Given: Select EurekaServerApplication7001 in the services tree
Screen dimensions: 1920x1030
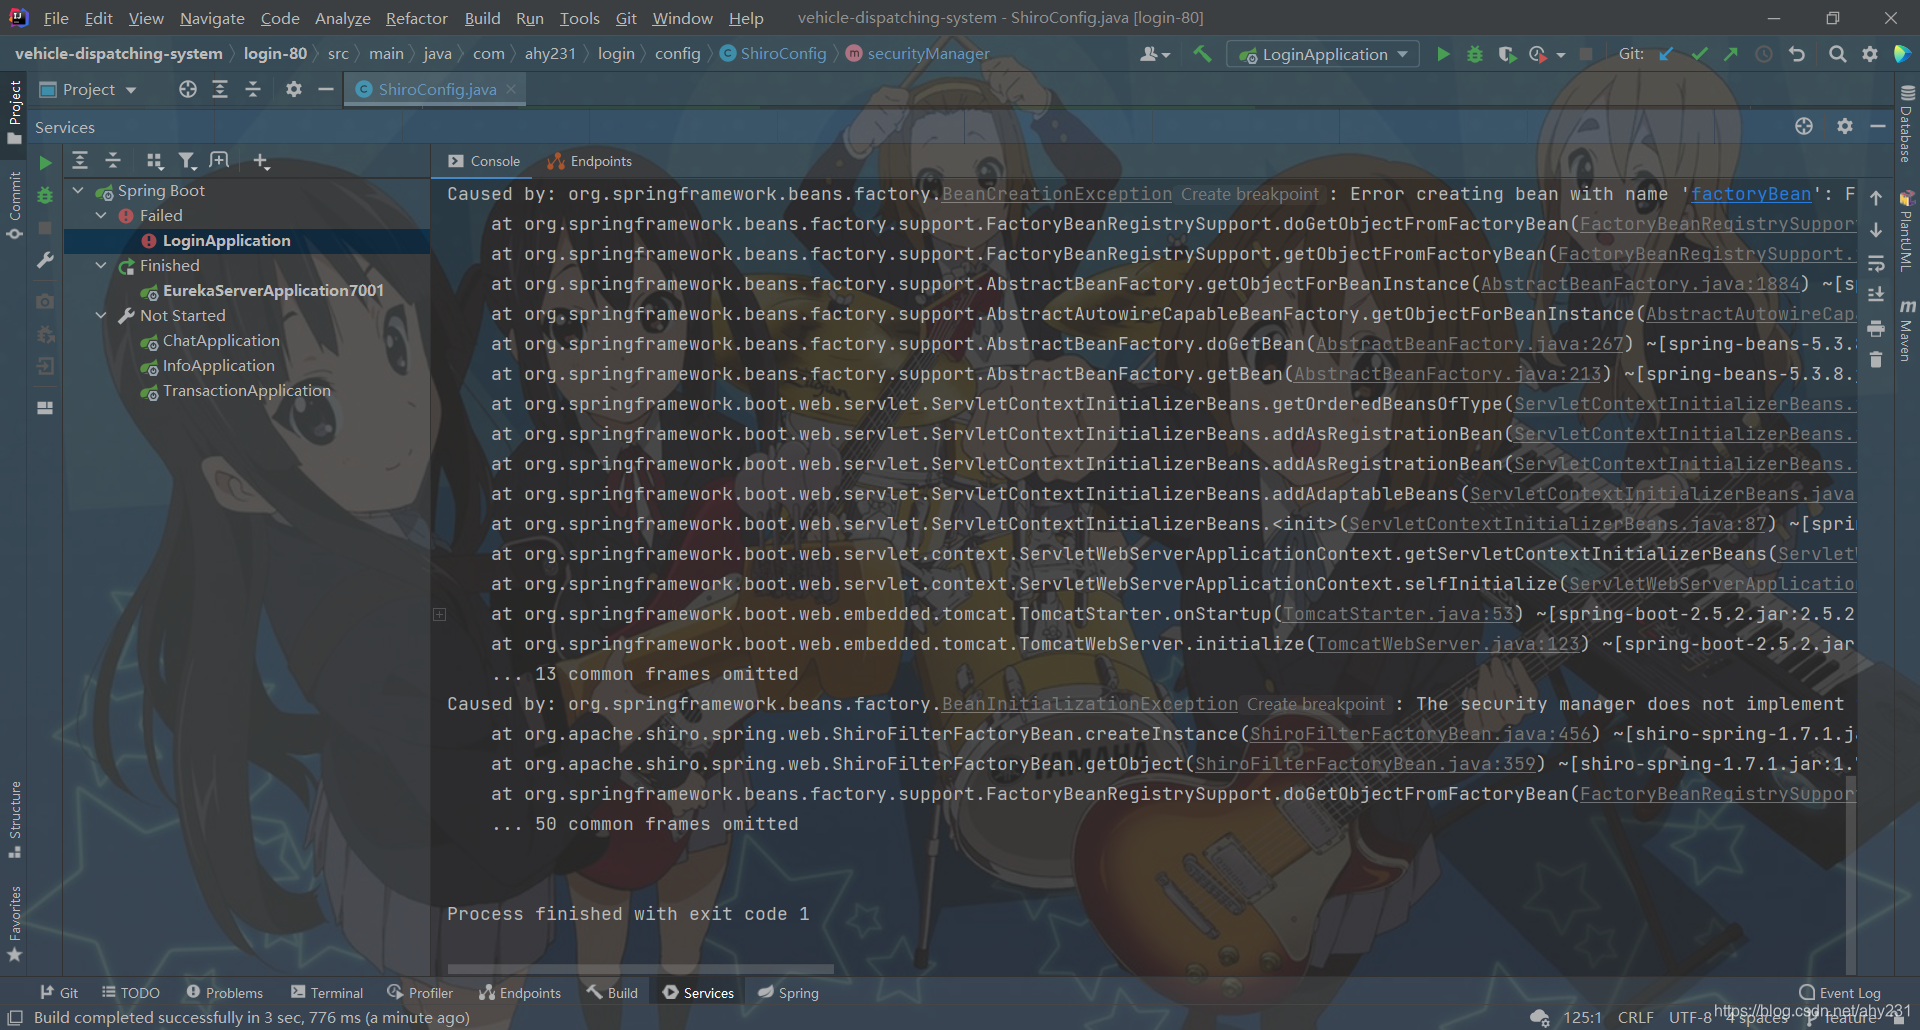Looking at the screenshot, I should coord(273,290).
